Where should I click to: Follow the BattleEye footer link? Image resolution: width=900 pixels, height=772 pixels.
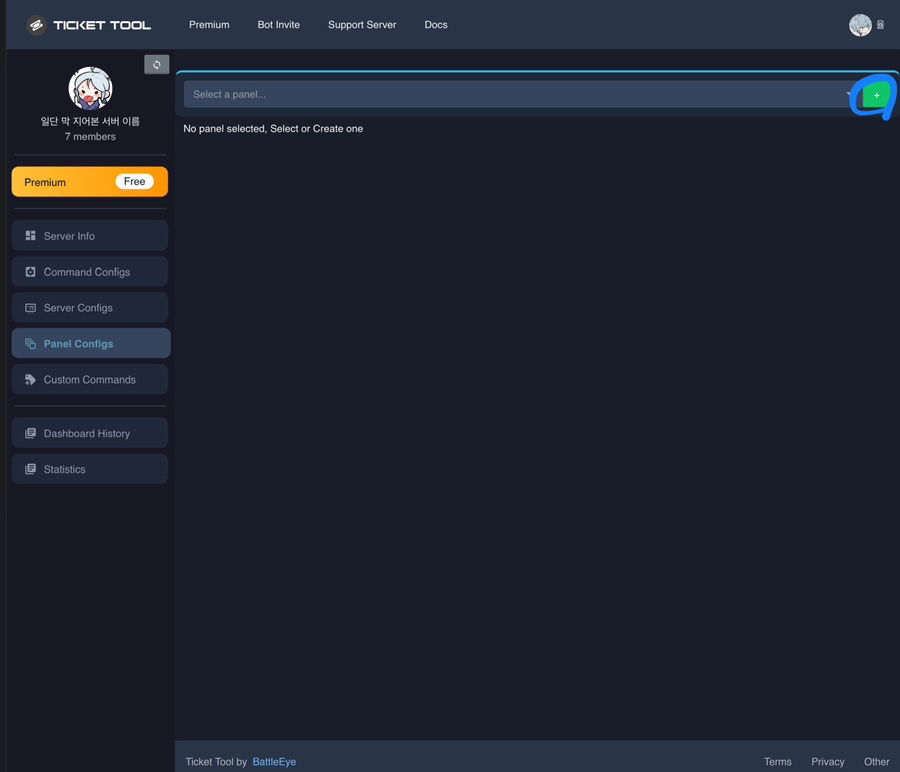(x=274, y=762)
